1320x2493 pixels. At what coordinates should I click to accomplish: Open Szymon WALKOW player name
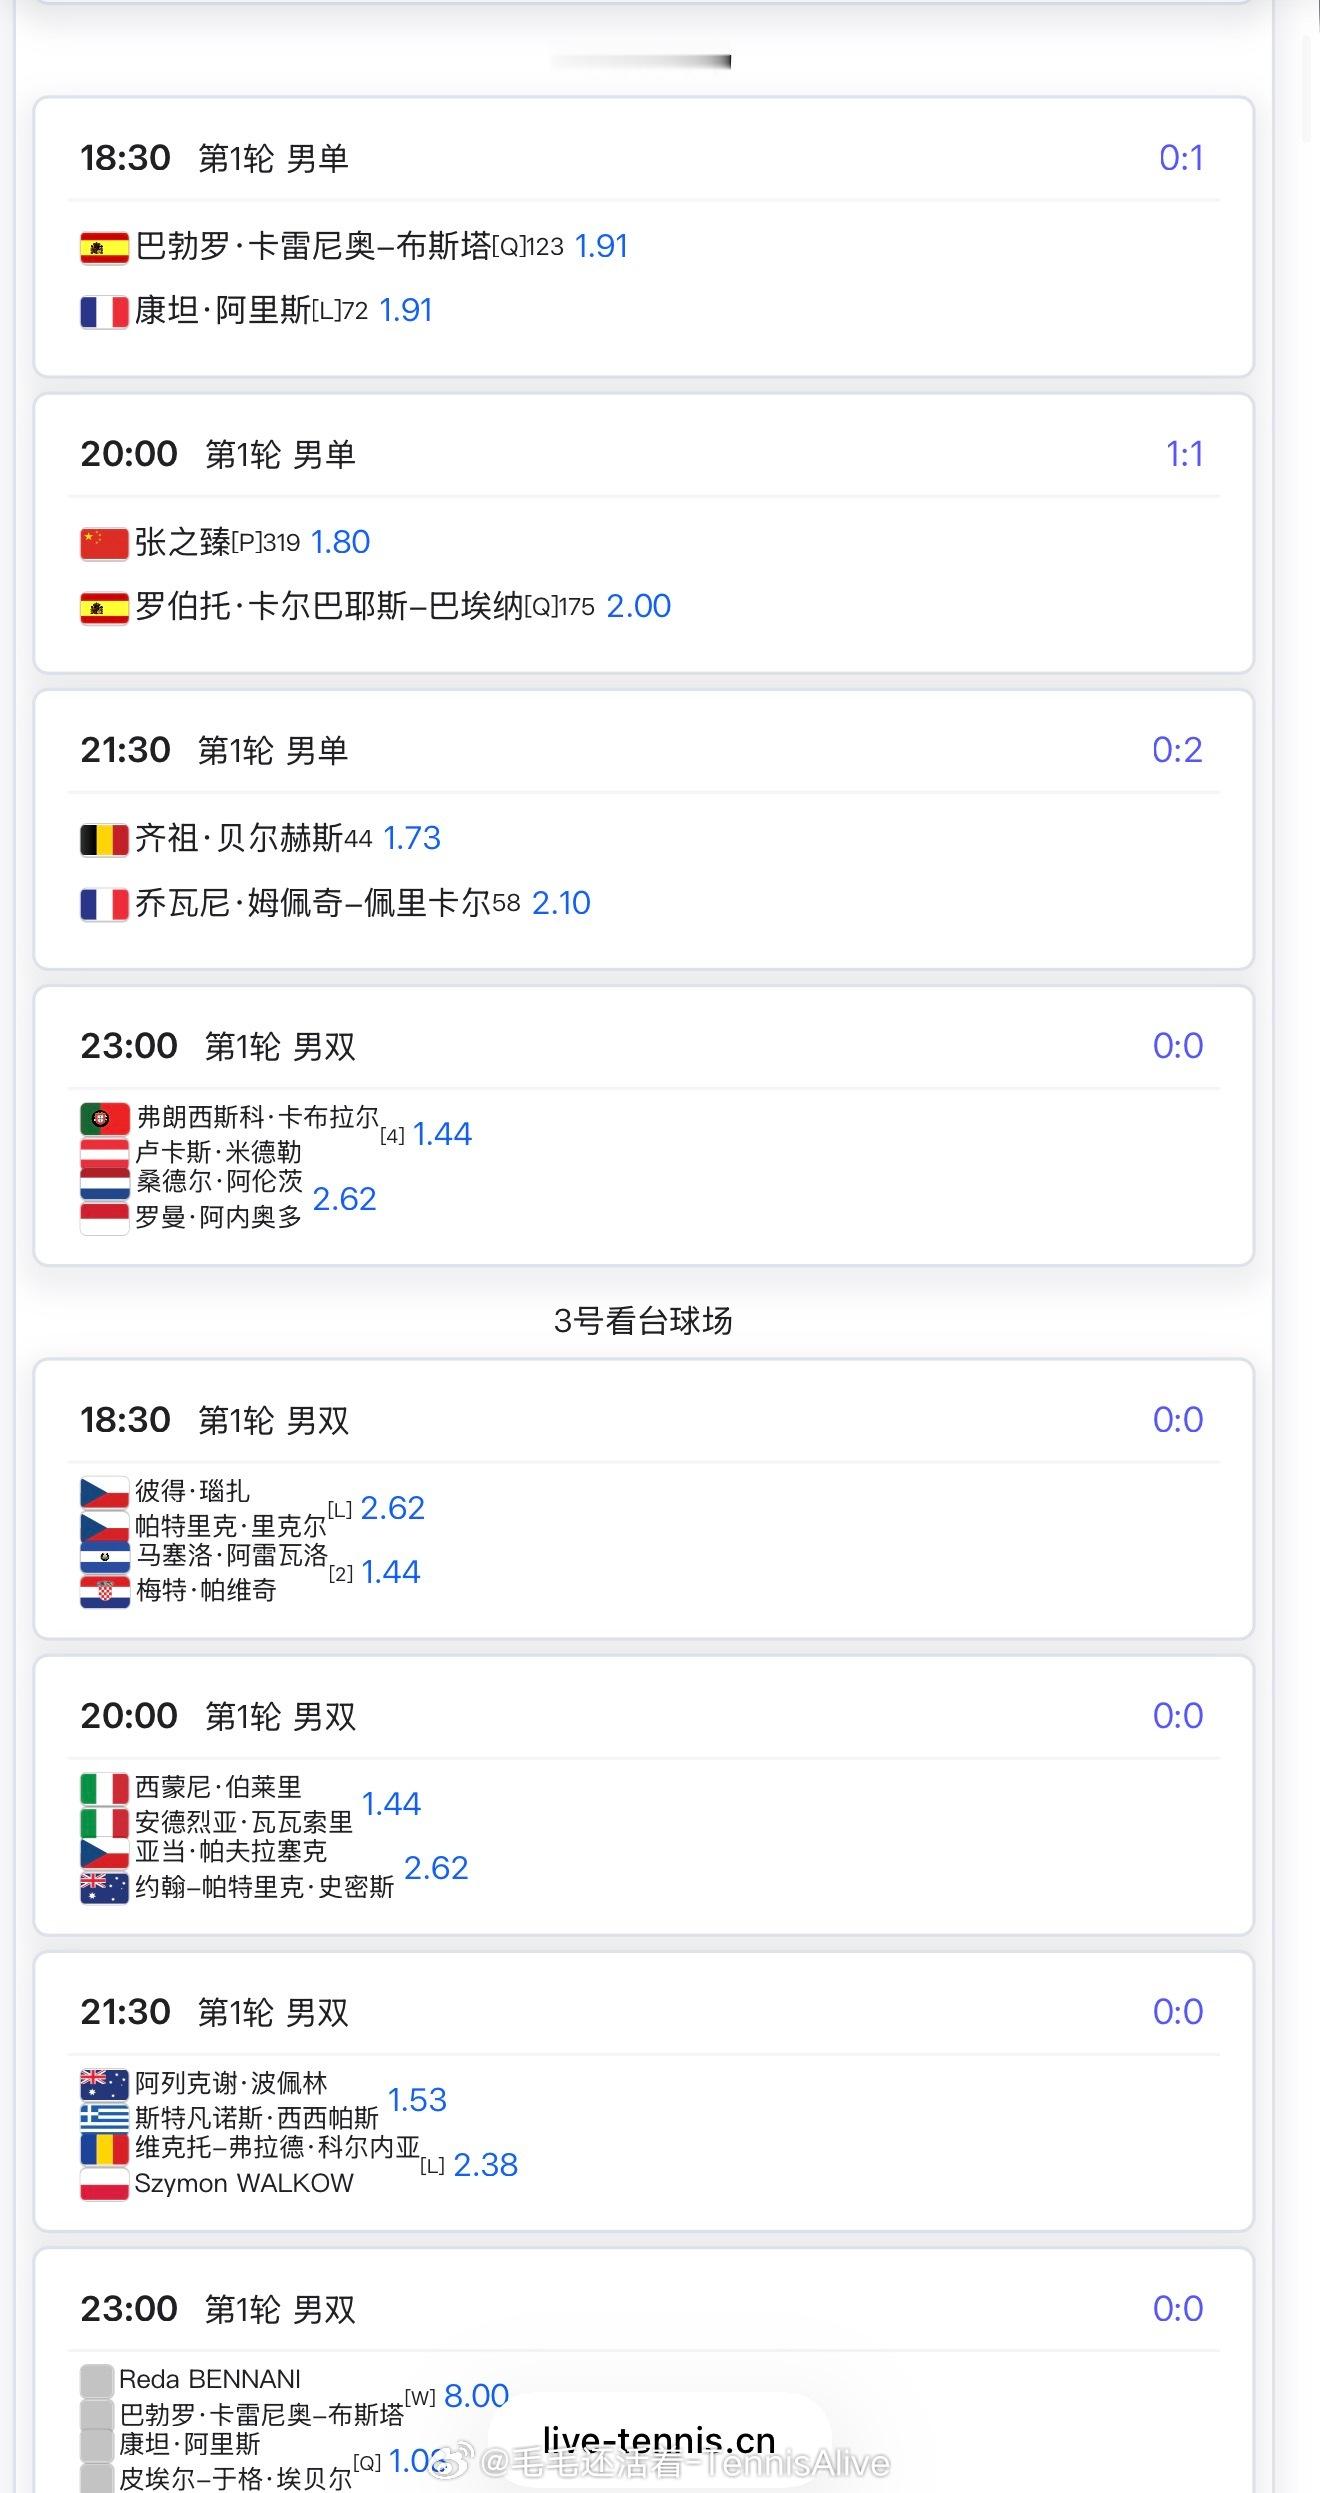click(244, 2183)
